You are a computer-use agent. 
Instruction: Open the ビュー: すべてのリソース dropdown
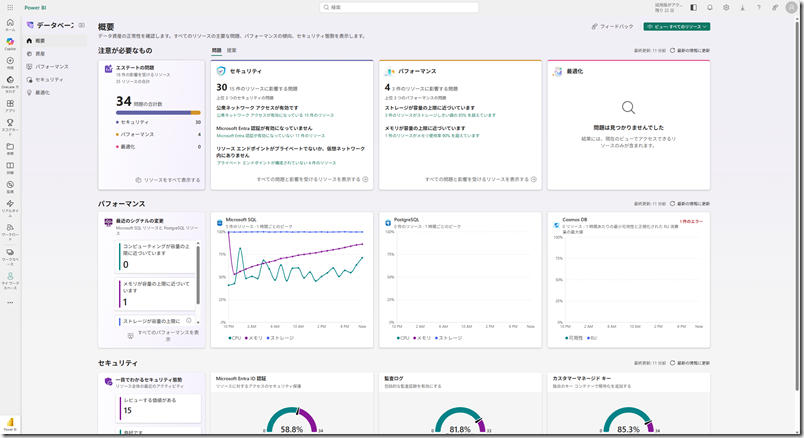pyautogui.click(x=676, y=27)
